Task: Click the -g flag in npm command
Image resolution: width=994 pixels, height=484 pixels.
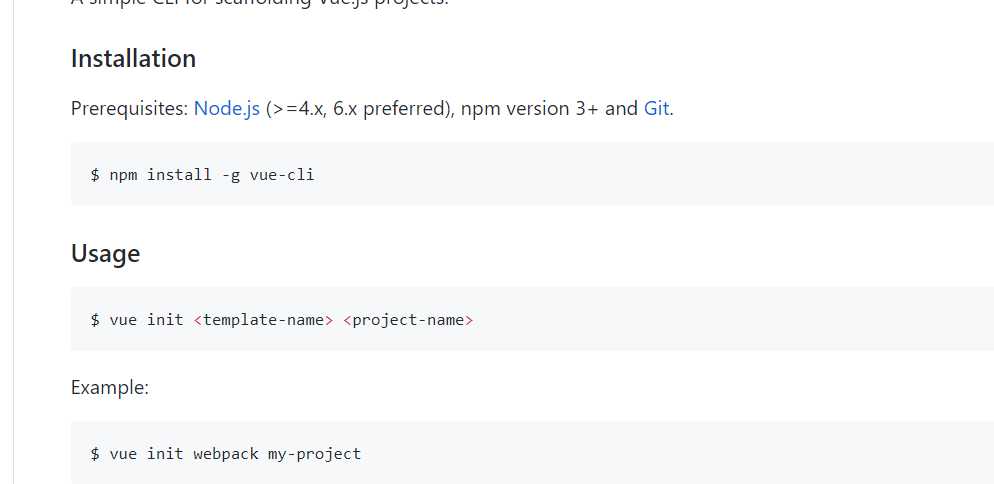Action: (x=231, y=175)
